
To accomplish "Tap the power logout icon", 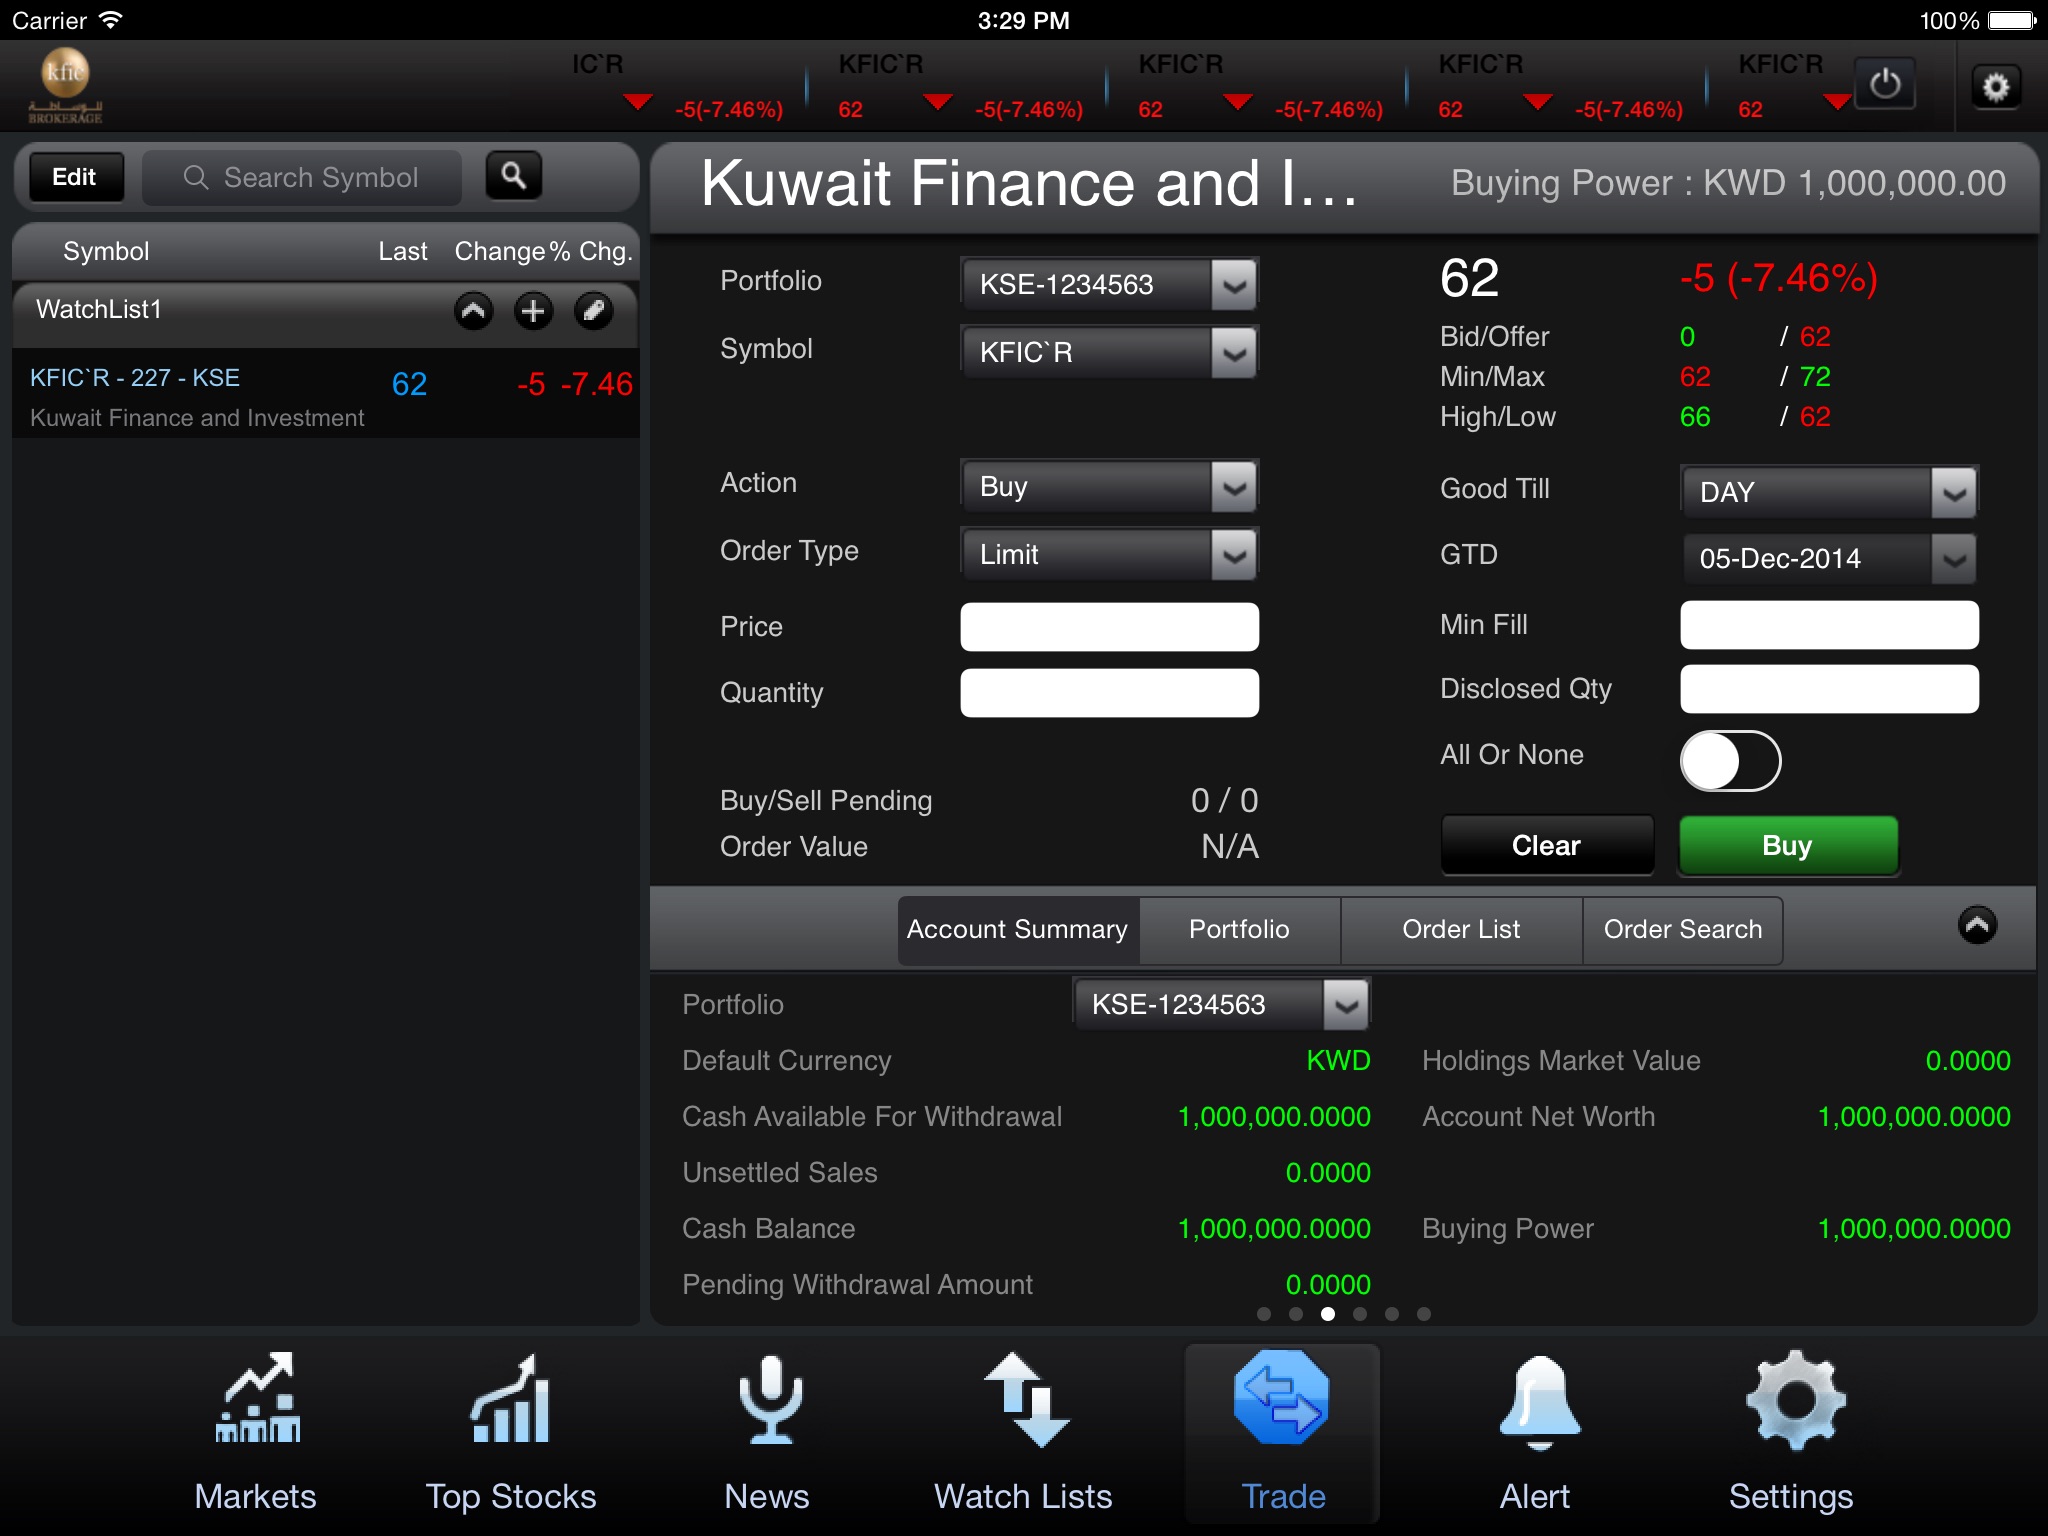I will [x=1885, y=84].
